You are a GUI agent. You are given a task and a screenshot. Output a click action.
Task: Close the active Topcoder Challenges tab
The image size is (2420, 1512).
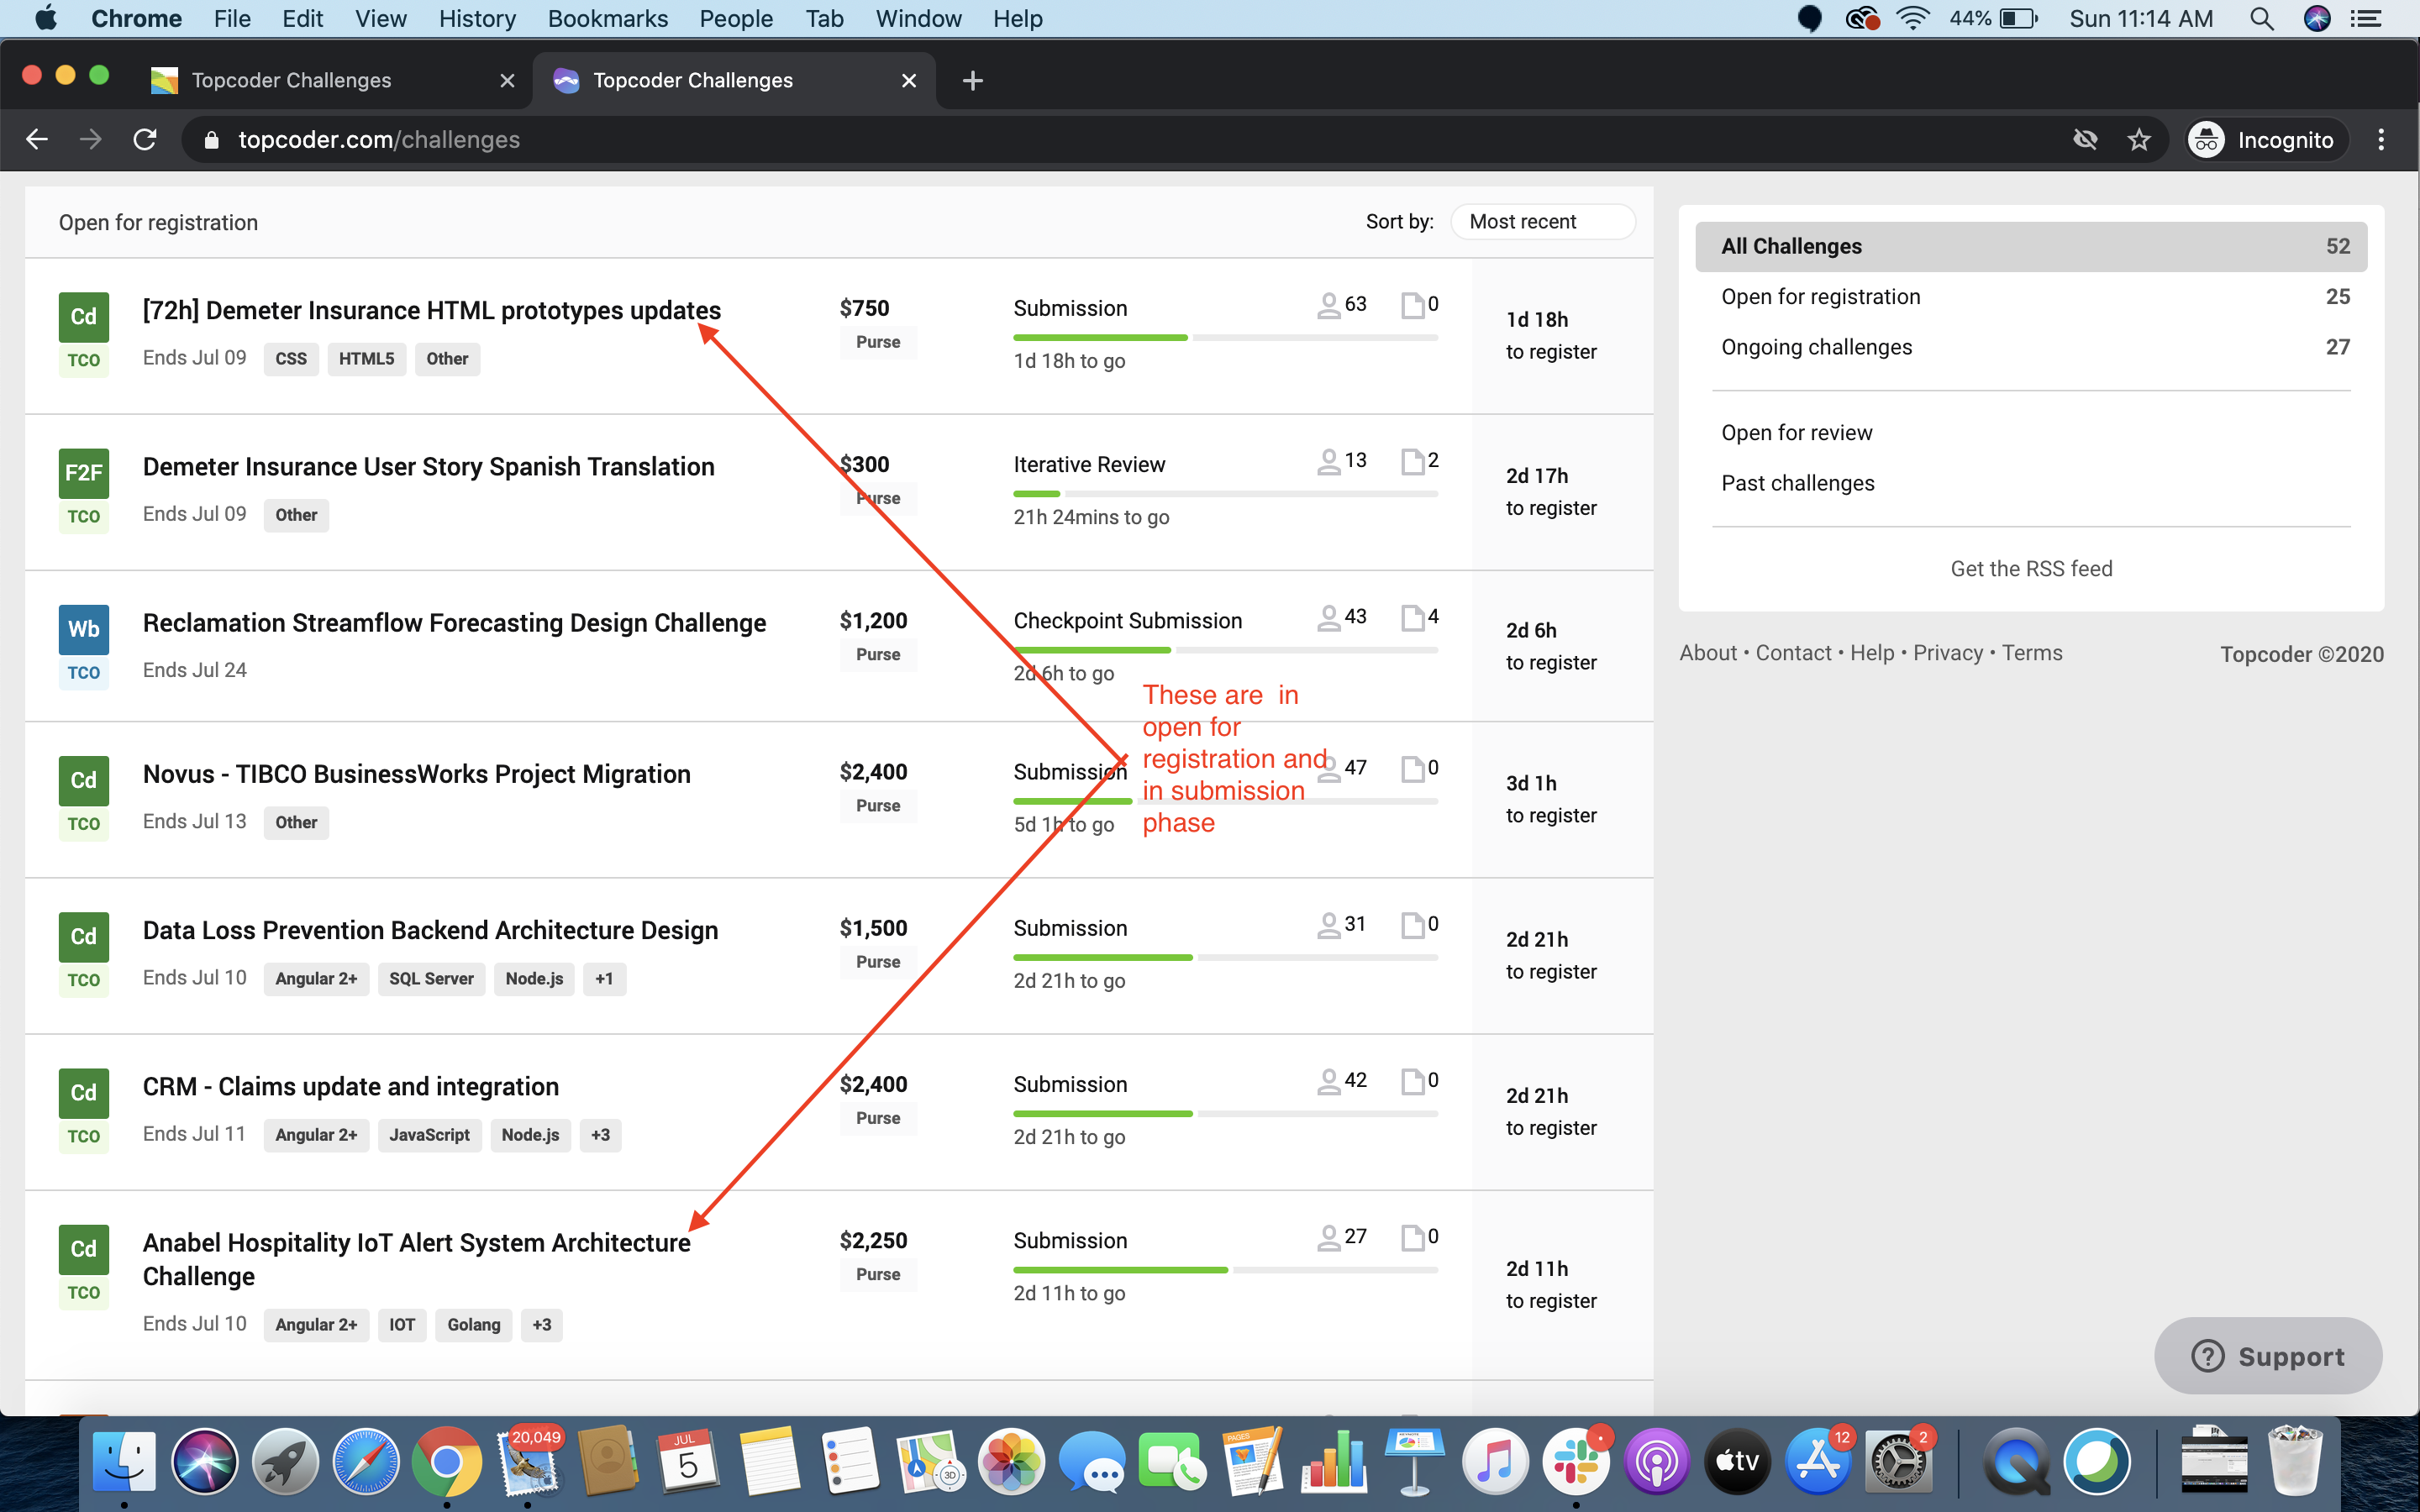click(x=908, y=81)
